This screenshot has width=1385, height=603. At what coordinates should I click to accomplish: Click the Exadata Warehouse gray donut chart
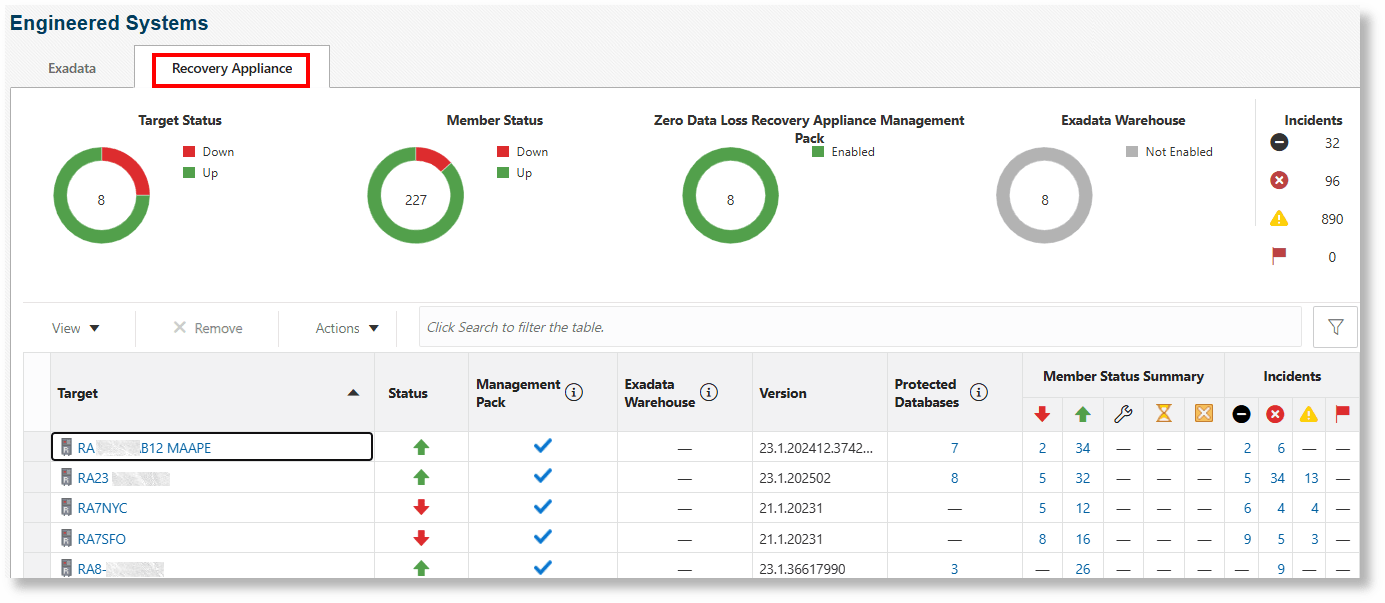[x=1045, y=196]
